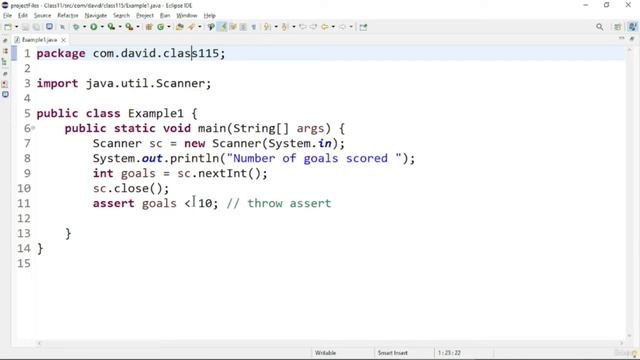This screenshot has height=360, width=640.
Task: Expand the Run configurations dropdown arrow
Action: [x=102, y=27]
